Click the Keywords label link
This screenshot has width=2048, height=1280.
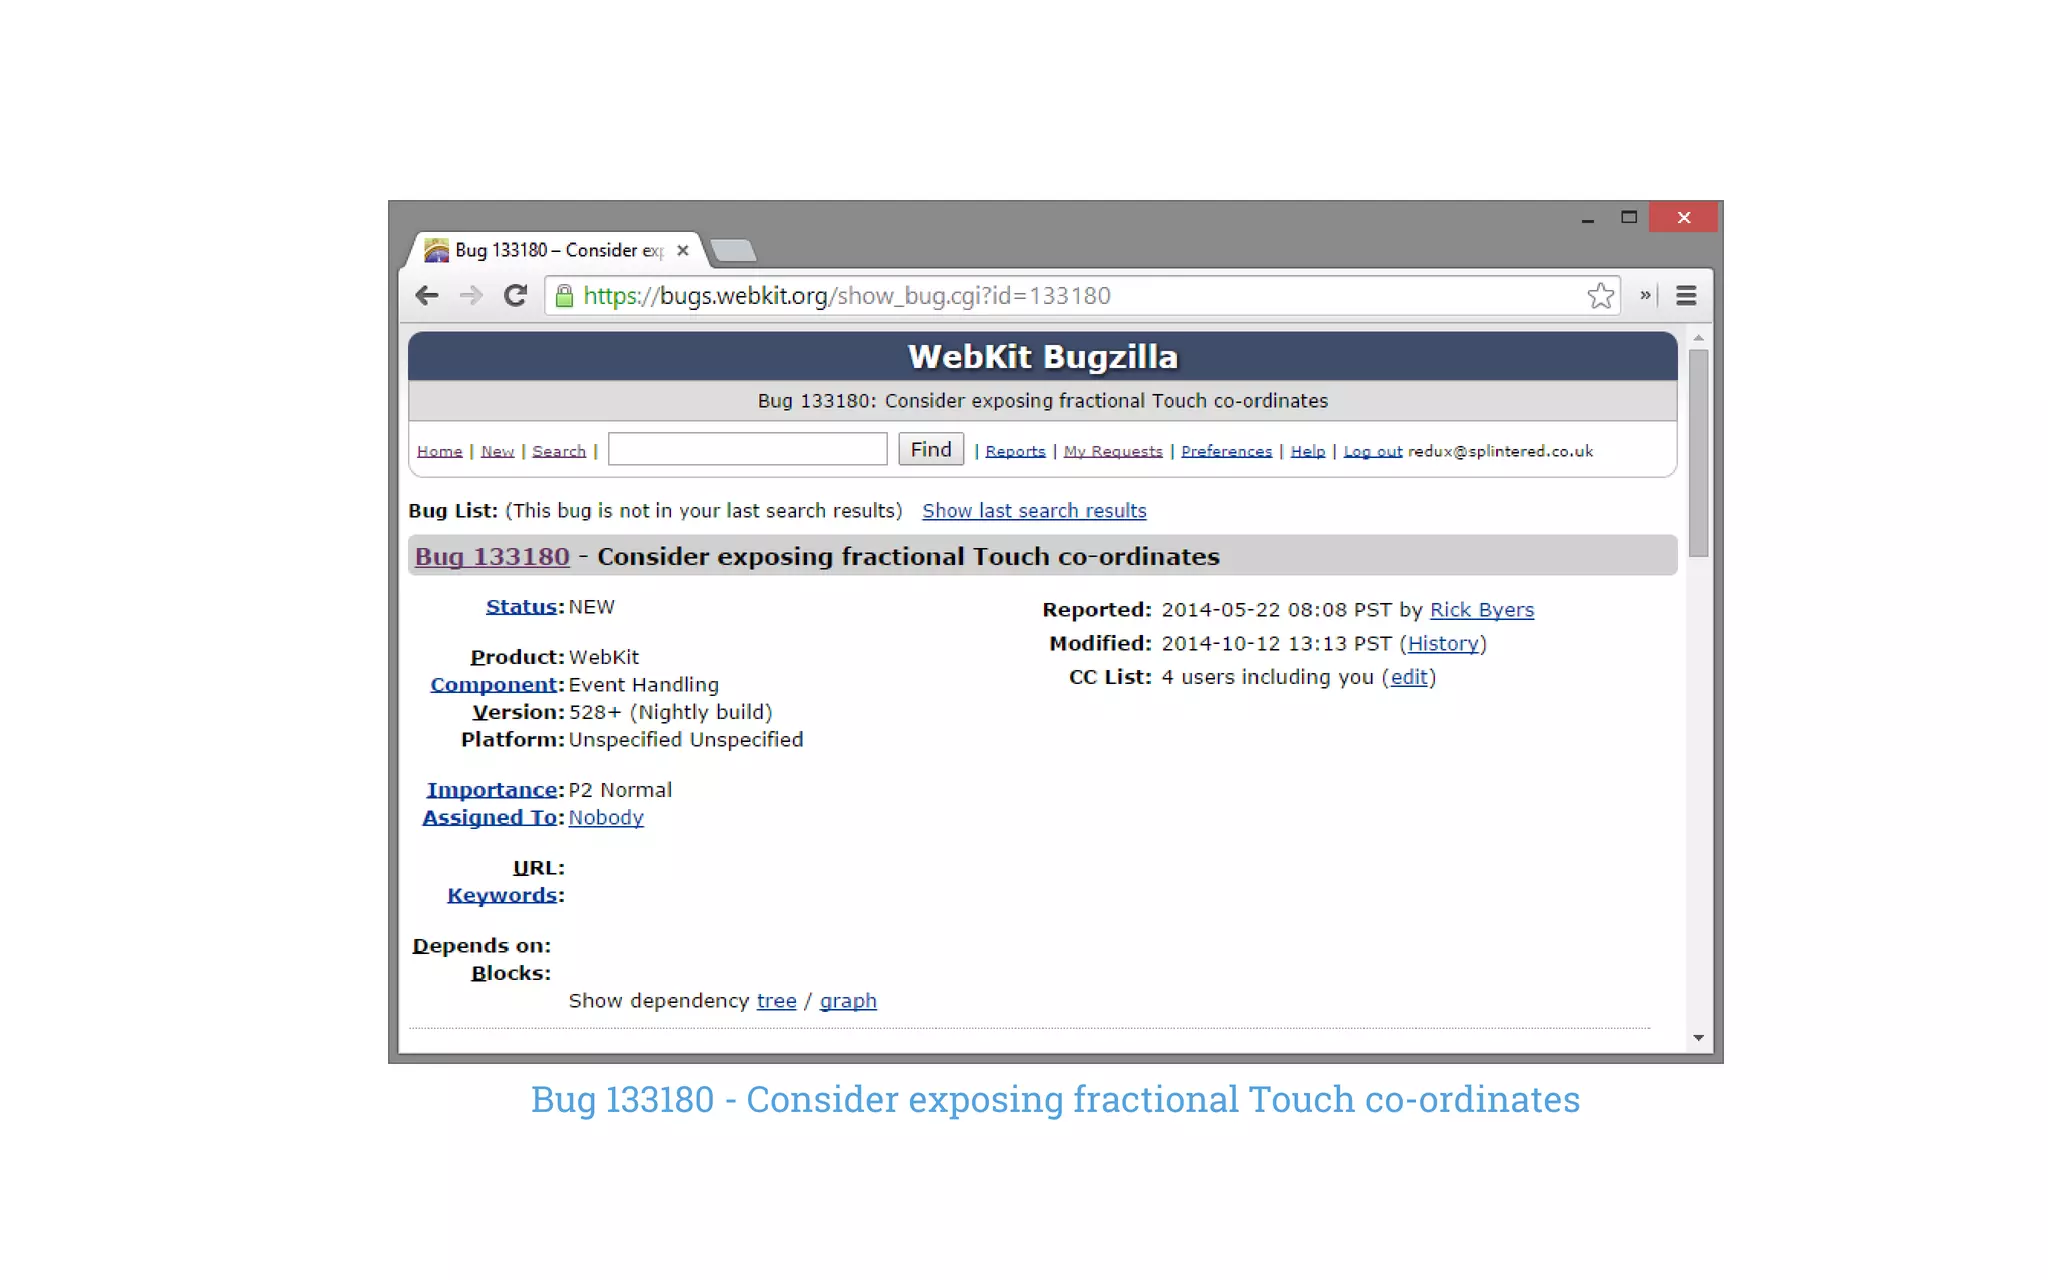tap(502, 896)
